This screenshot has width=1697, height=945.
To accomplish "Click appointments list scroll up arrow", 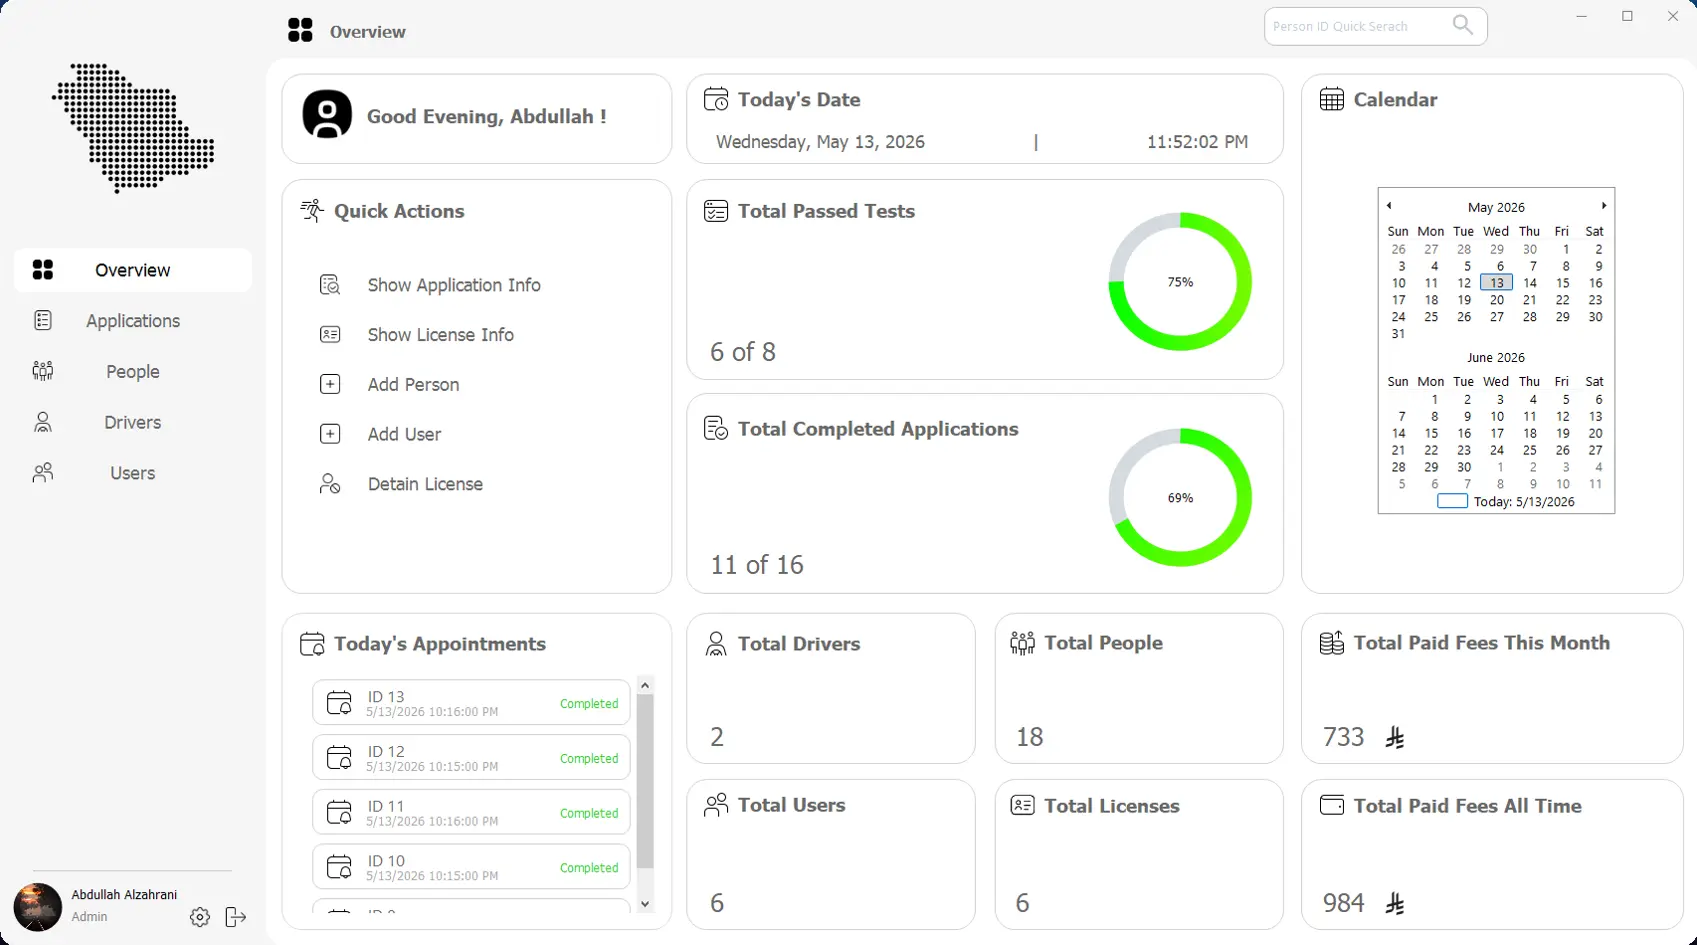I will coord(645,685).
